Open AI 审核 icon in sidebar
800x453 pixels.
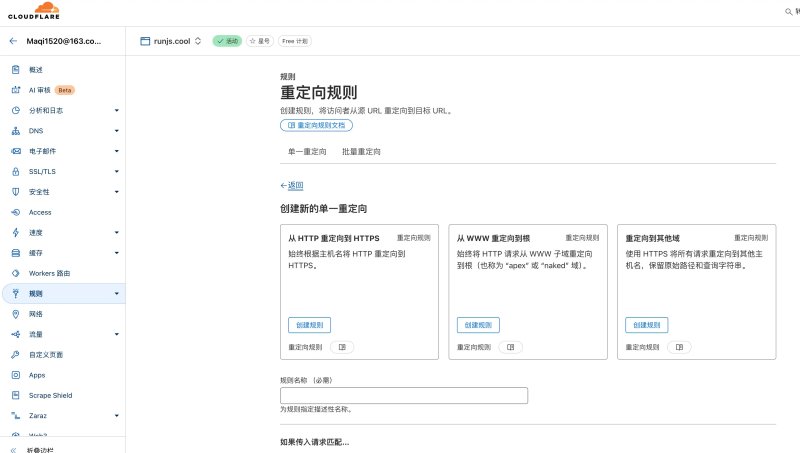[x=16, y=90]
